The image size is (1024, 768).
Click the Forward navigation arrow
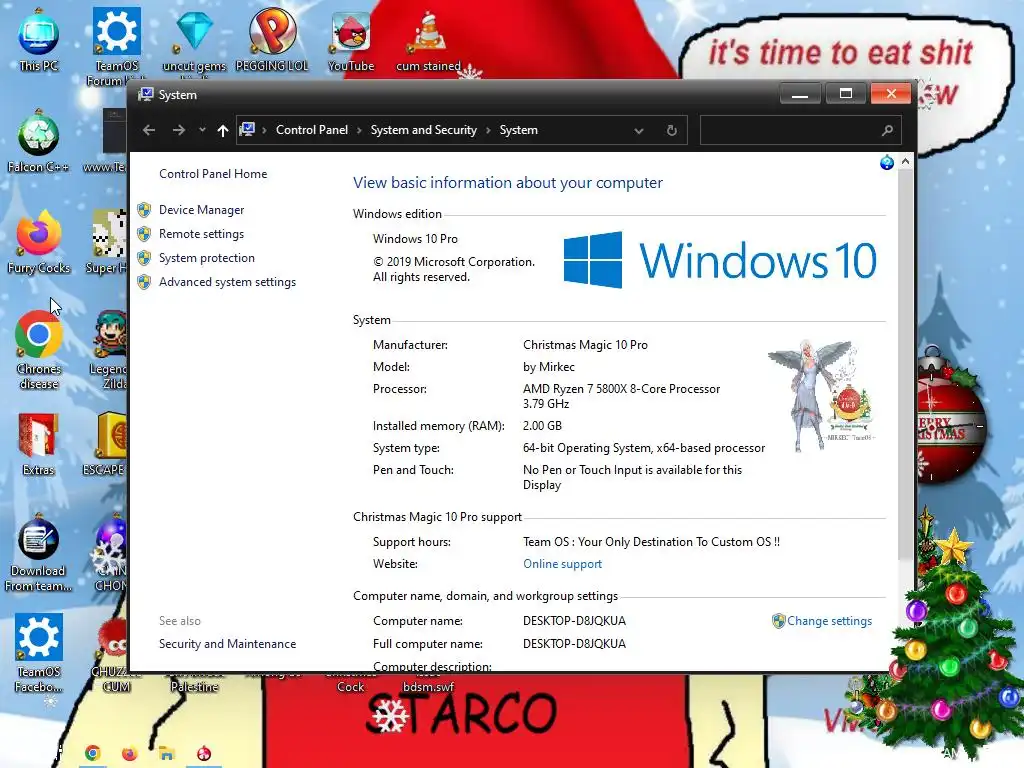point(178,130)
